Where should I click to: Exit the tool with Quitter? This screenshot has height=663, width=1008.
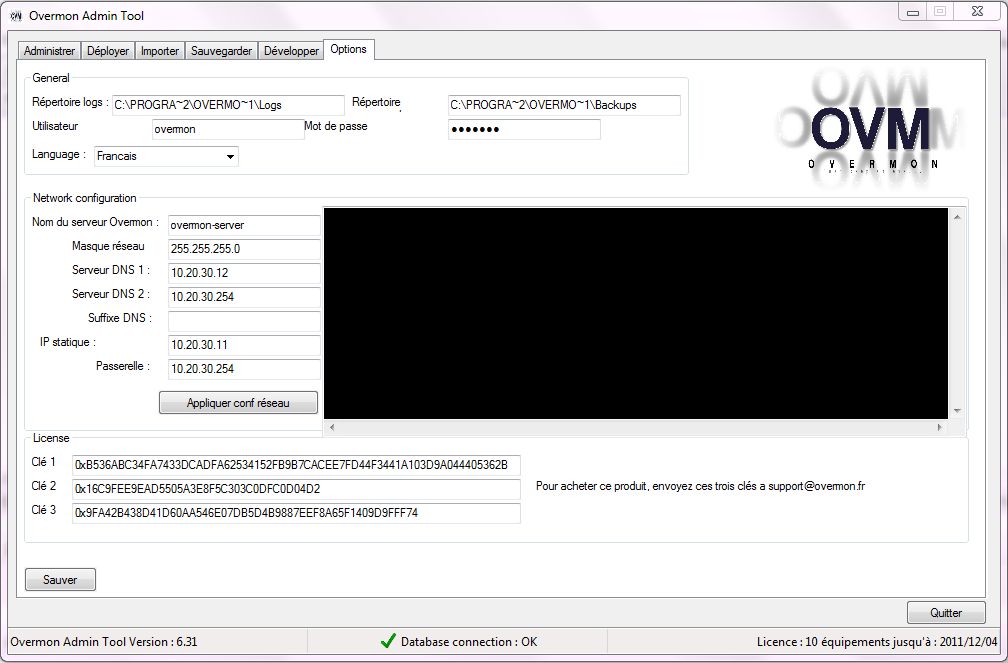click(946, 613)
